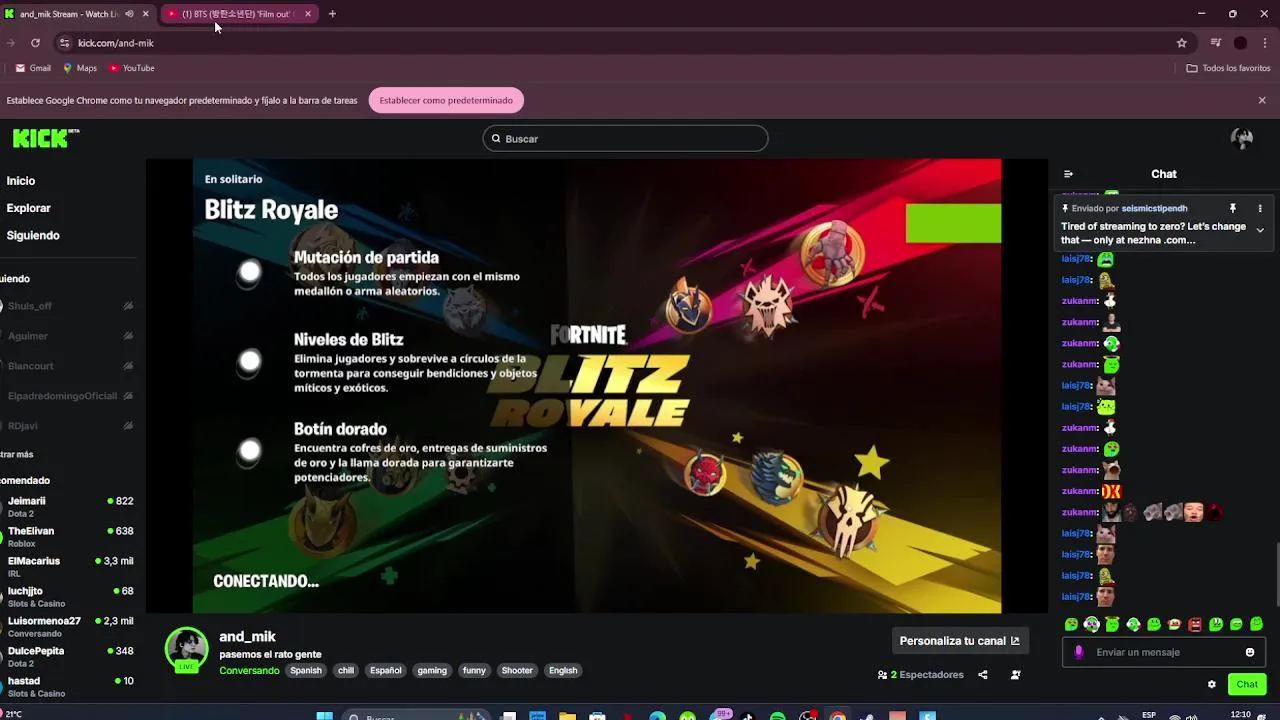This screenshot has height=720, width=1280.
Task: Open the user avatar menu at top right
Action: pos(1242,139)
